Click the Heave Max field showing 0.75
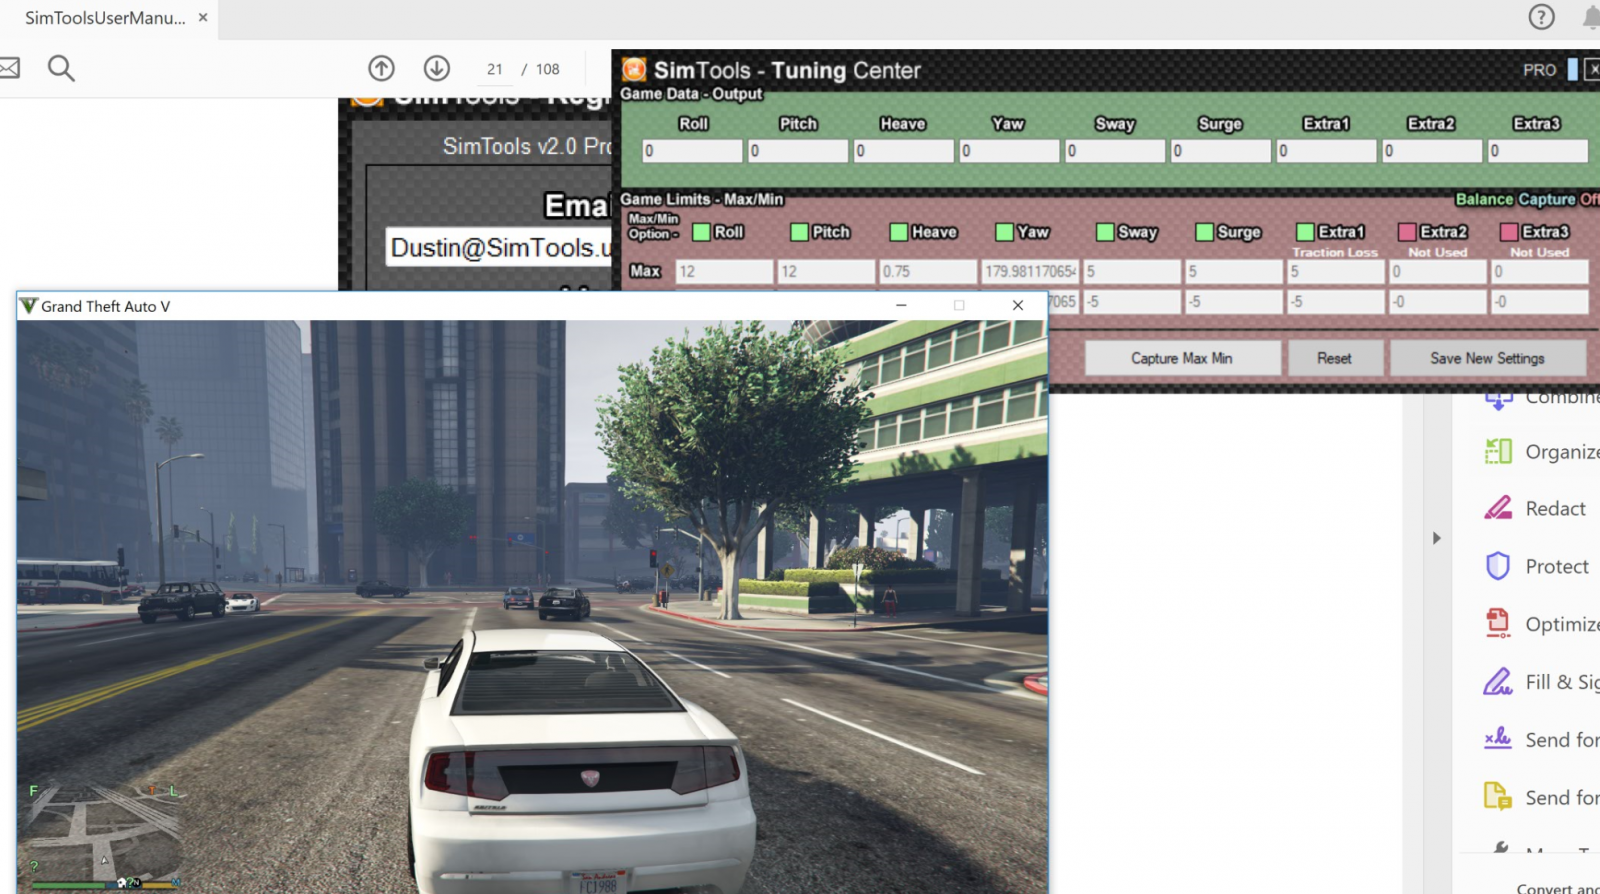Viewport: 1600px width, 894px height. pyautogui.click(x=928, y=271)
